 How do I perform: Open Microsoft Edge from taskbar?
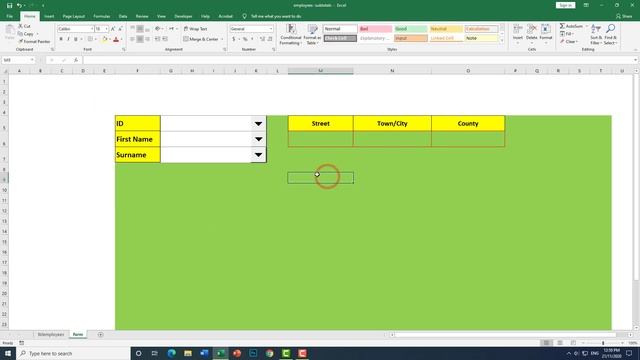[171, 353]
